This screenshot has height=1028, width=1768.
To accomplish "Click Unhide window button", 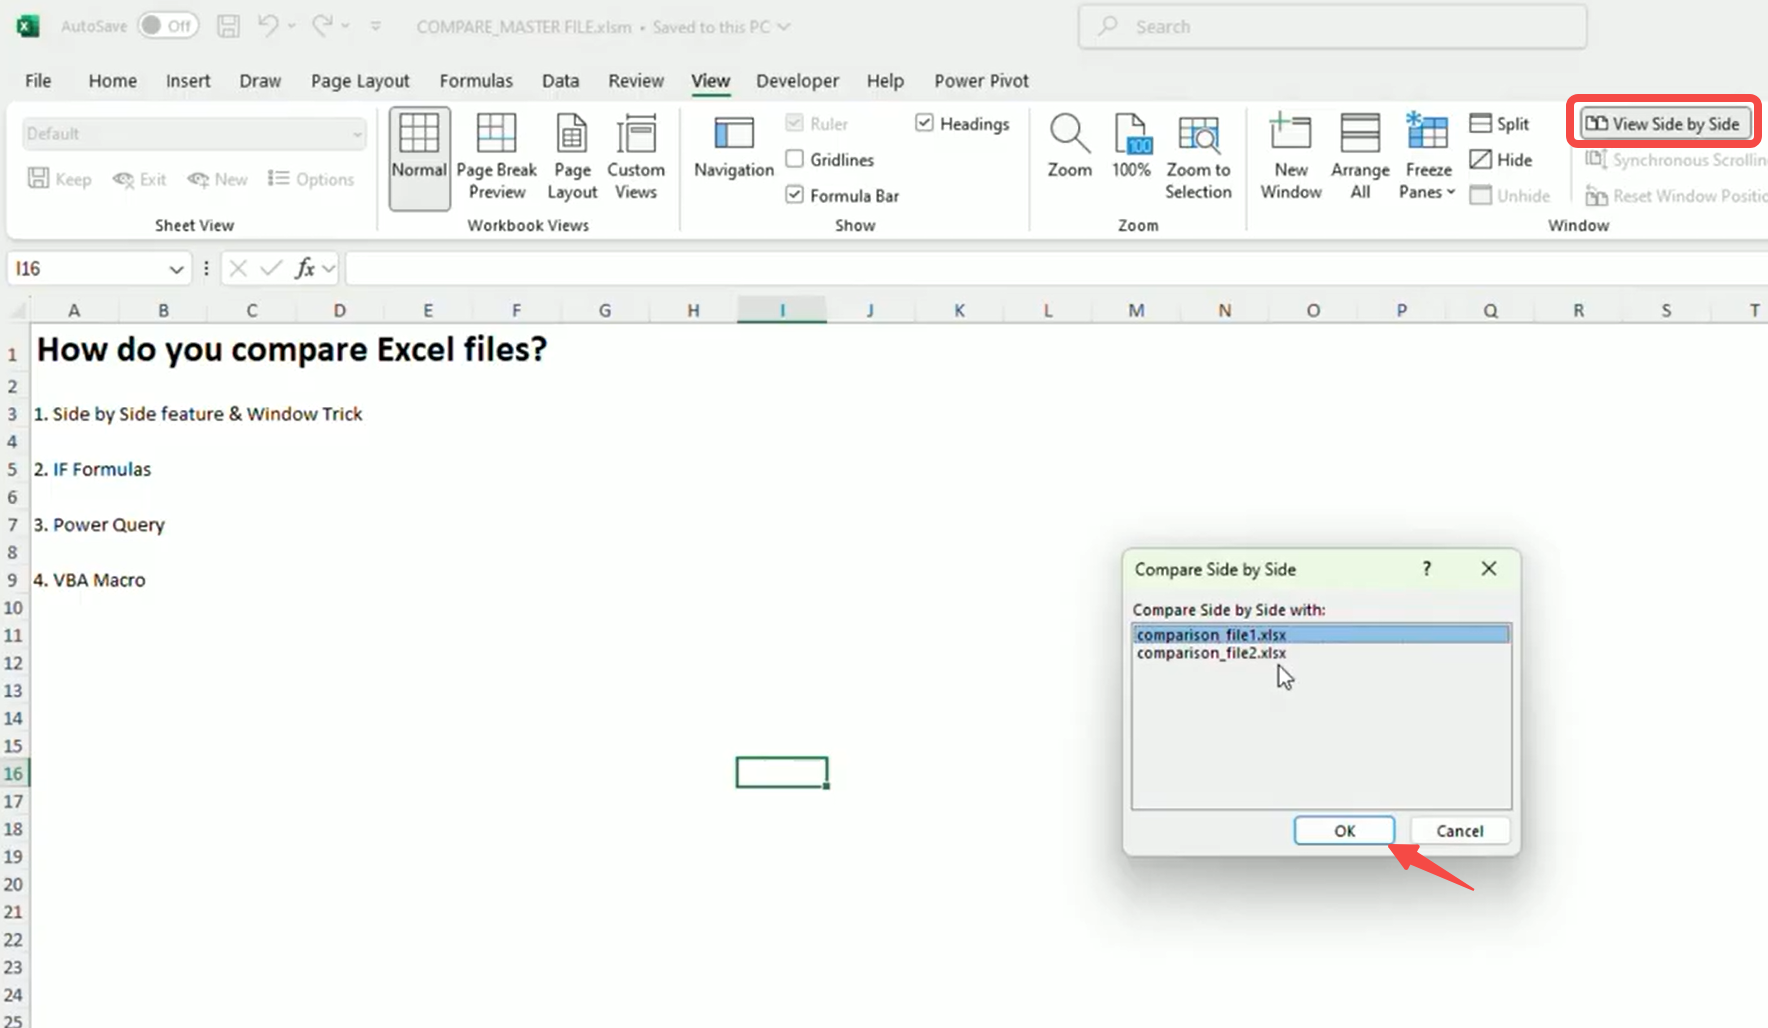I will [x=1510, y=196].
